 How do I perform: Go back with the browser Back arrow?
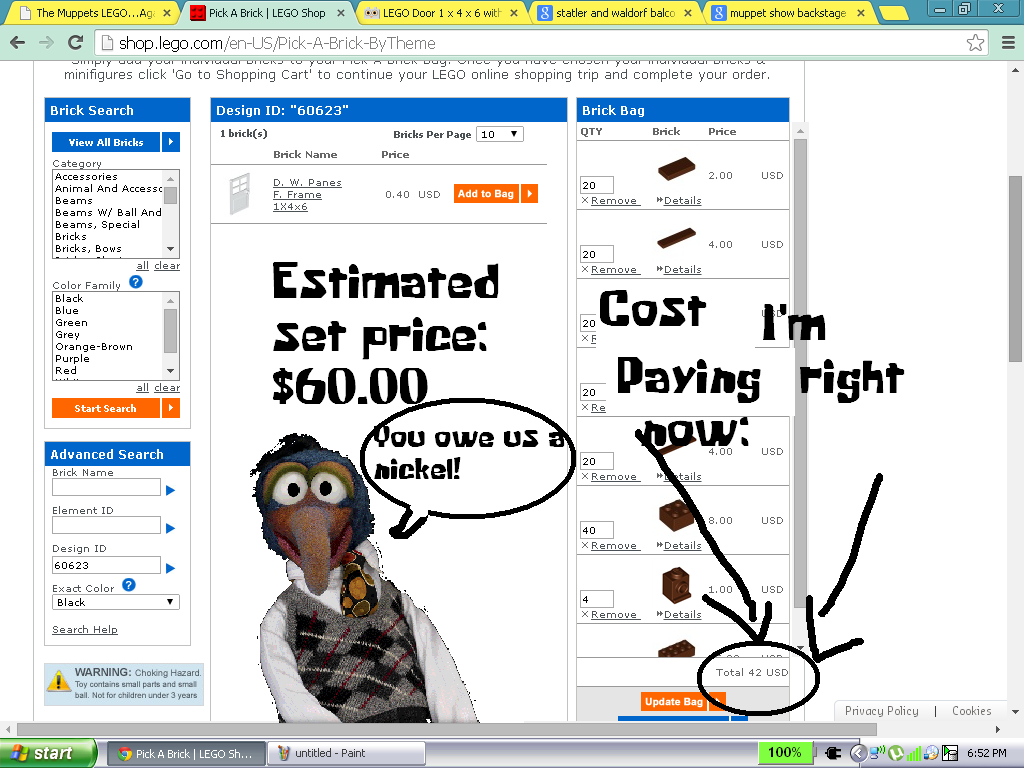[x=18, y=43]
